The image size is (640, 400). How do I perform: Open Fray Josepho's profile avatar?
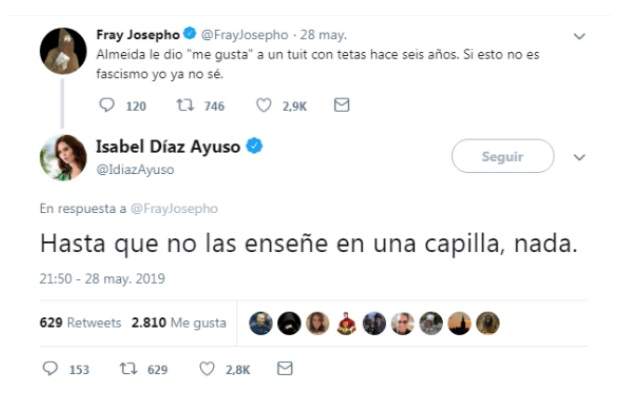point(63,51)
